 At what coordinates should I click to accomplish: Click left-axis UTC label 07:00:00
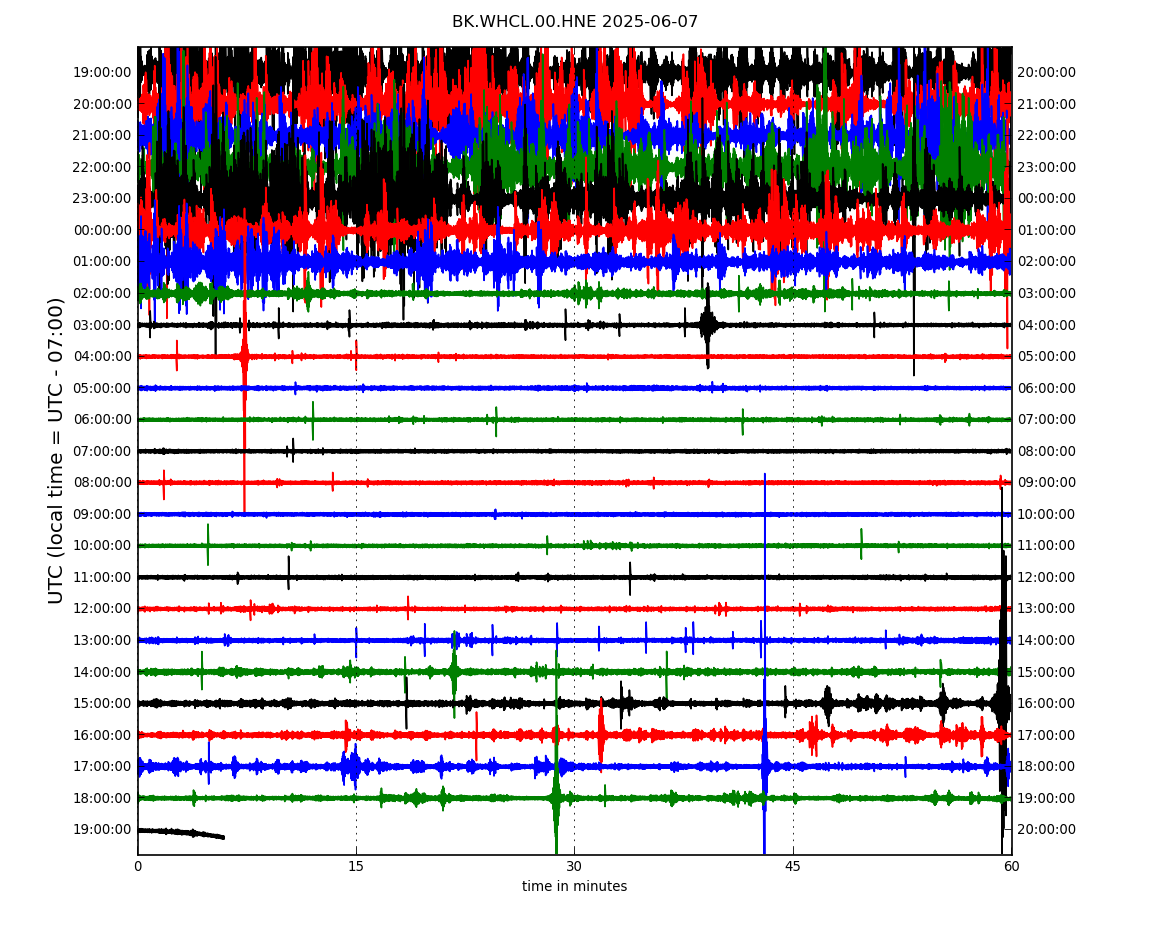pyautogui.click(x=102, y=451)
